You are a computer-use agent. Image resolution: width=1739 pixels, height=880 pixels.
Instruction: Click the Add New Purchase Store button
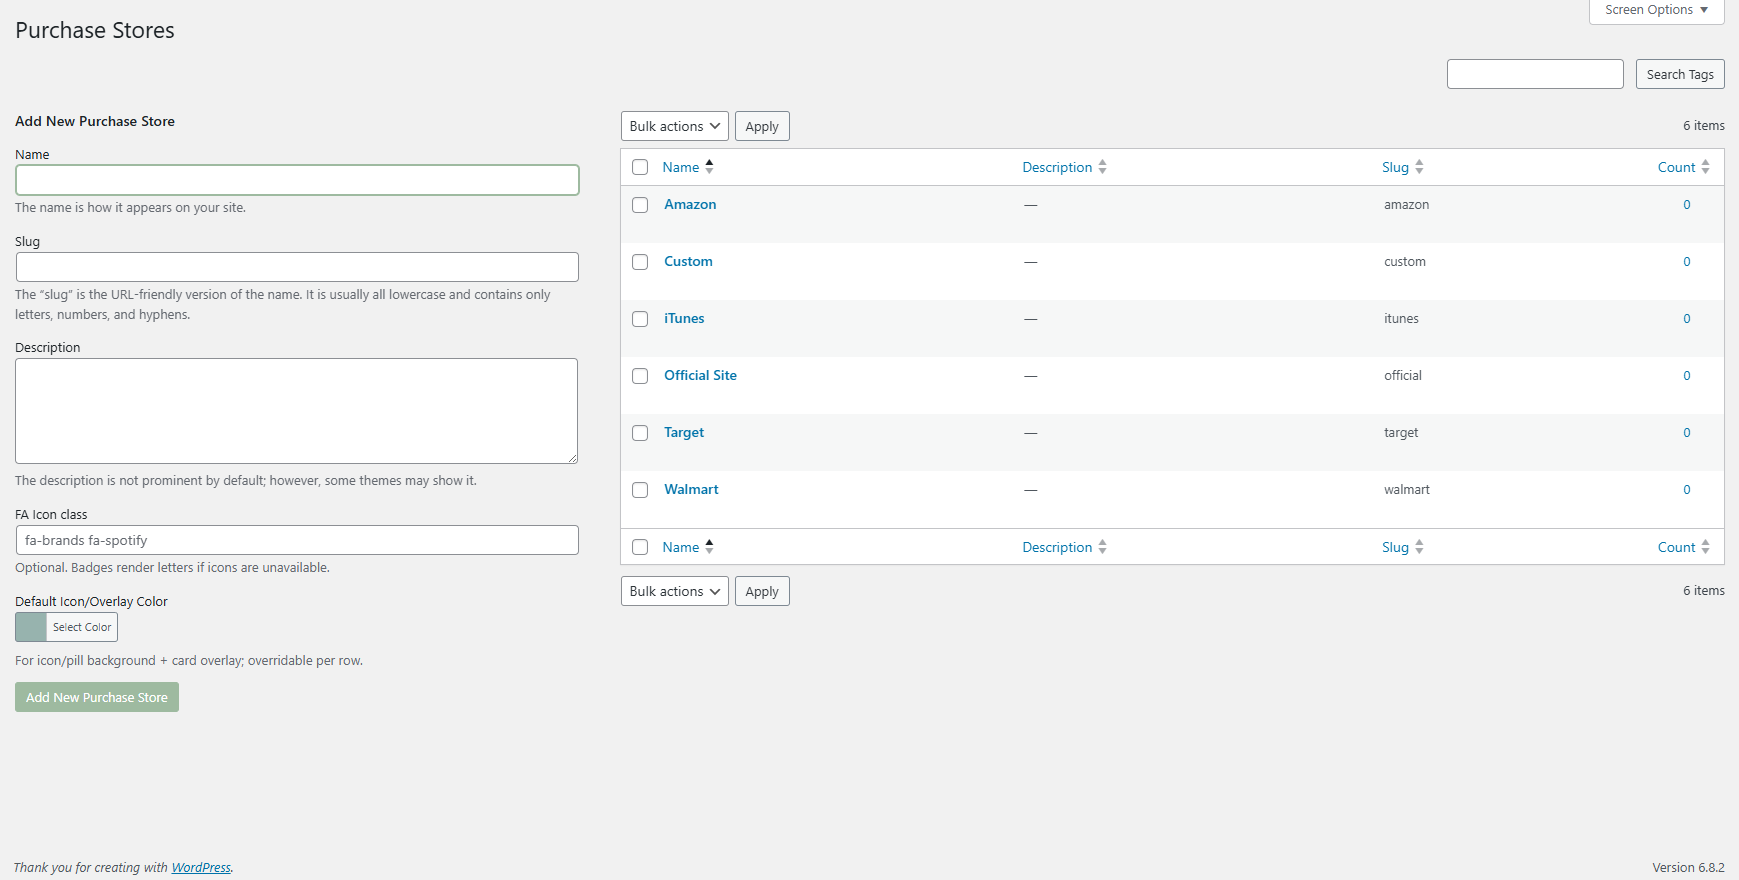(97, 697)
